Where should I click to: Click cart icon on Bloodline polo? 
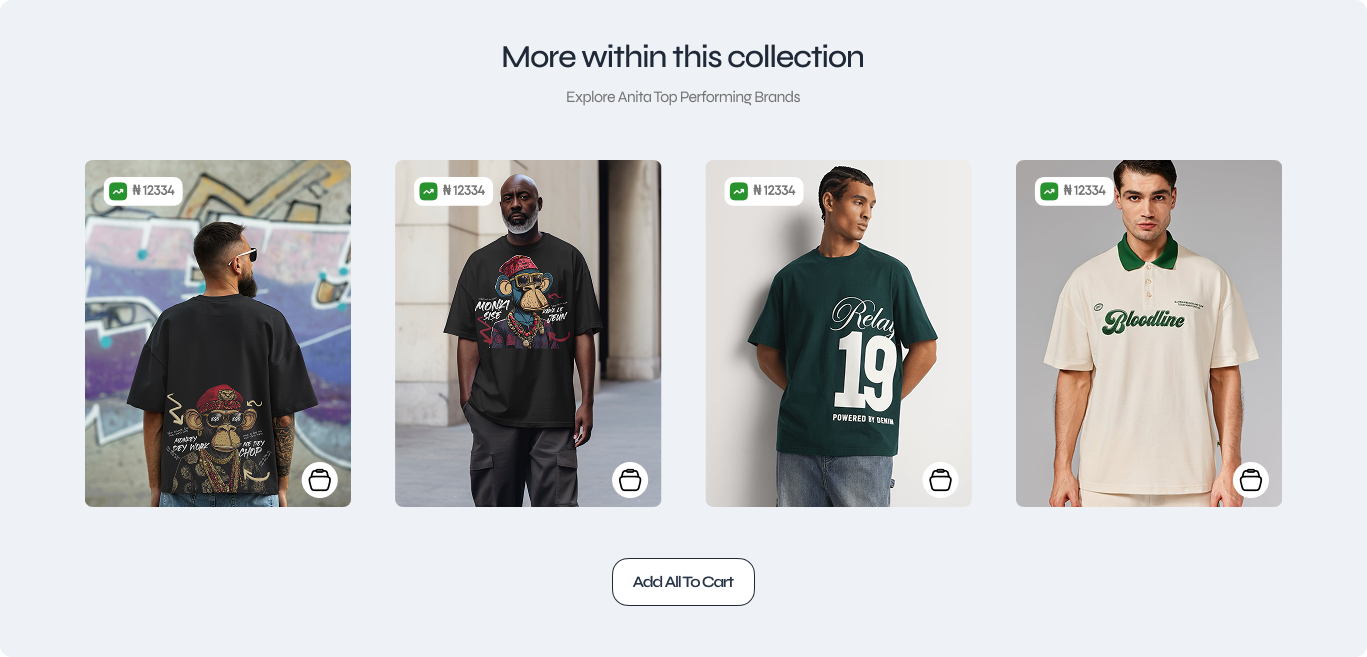(1251, 480)
